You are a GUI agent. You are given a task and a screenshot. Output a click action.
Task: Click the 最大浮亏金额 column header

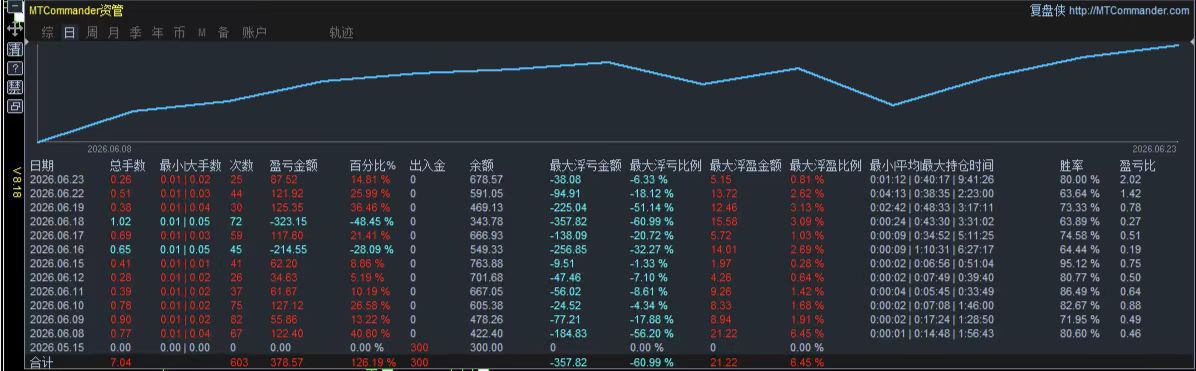tap(586, 166)
